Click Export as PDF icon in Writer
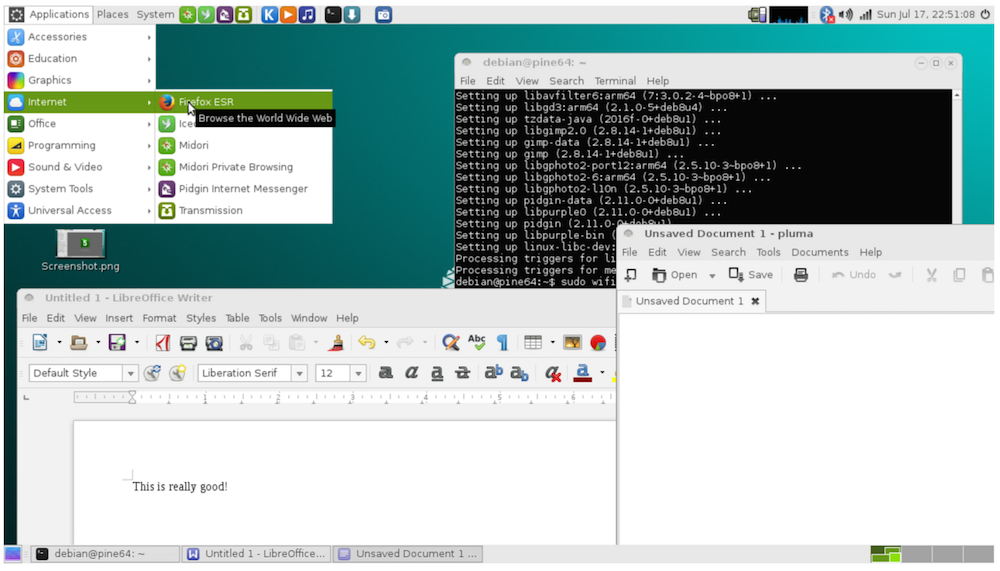Image resolution: width=1000 pixels, height=571 pixels. 162,343
